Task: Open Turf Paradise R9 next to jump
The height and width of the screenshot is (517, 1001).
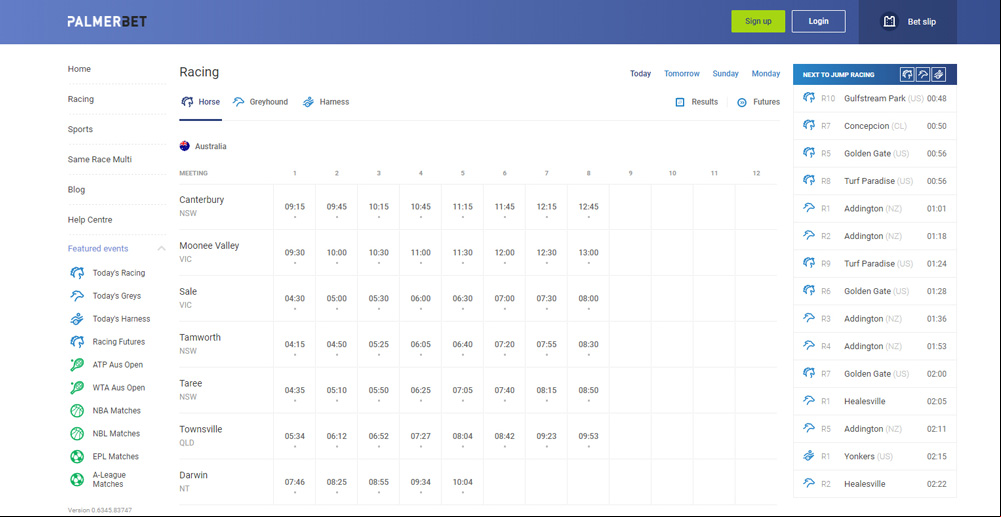Action: coord(875,264)
